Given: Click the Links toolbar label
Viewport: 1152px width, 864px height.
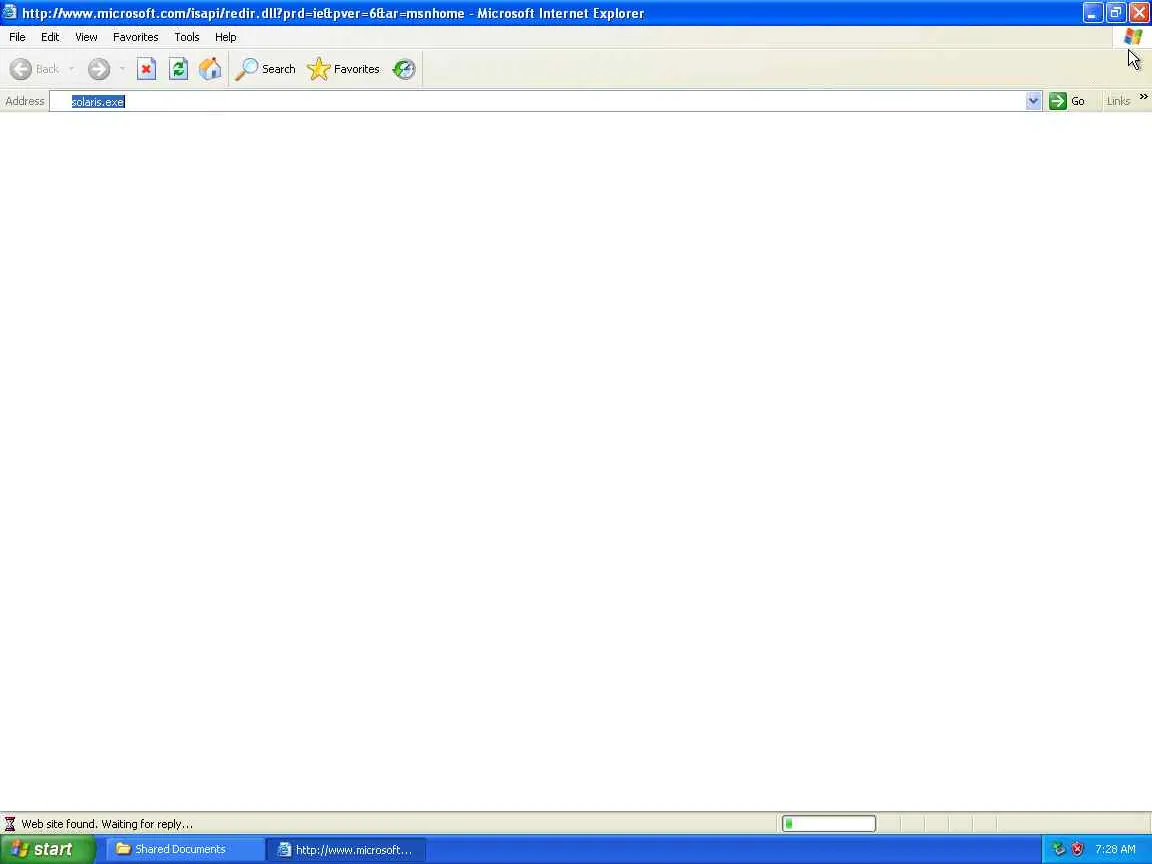Looking at the screenshot, I should click(x=1118, y=101).
